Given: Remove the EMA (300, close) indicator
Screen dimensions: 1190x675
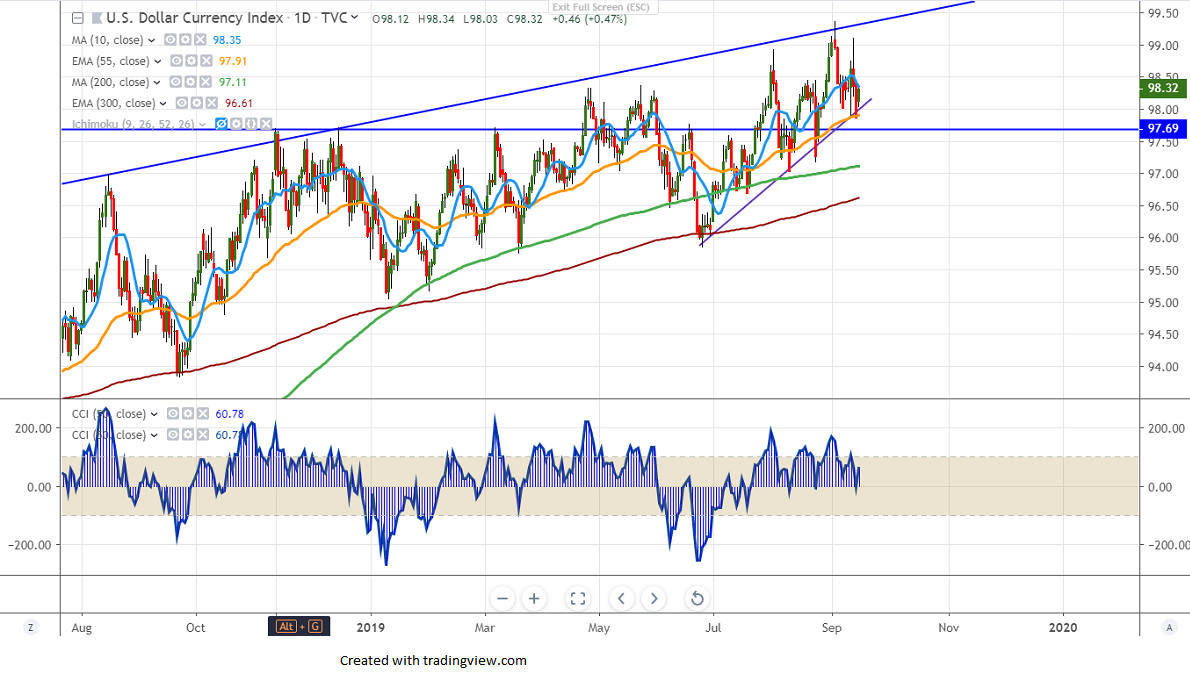Looking at the screenshot, I should tap(212, 103).
